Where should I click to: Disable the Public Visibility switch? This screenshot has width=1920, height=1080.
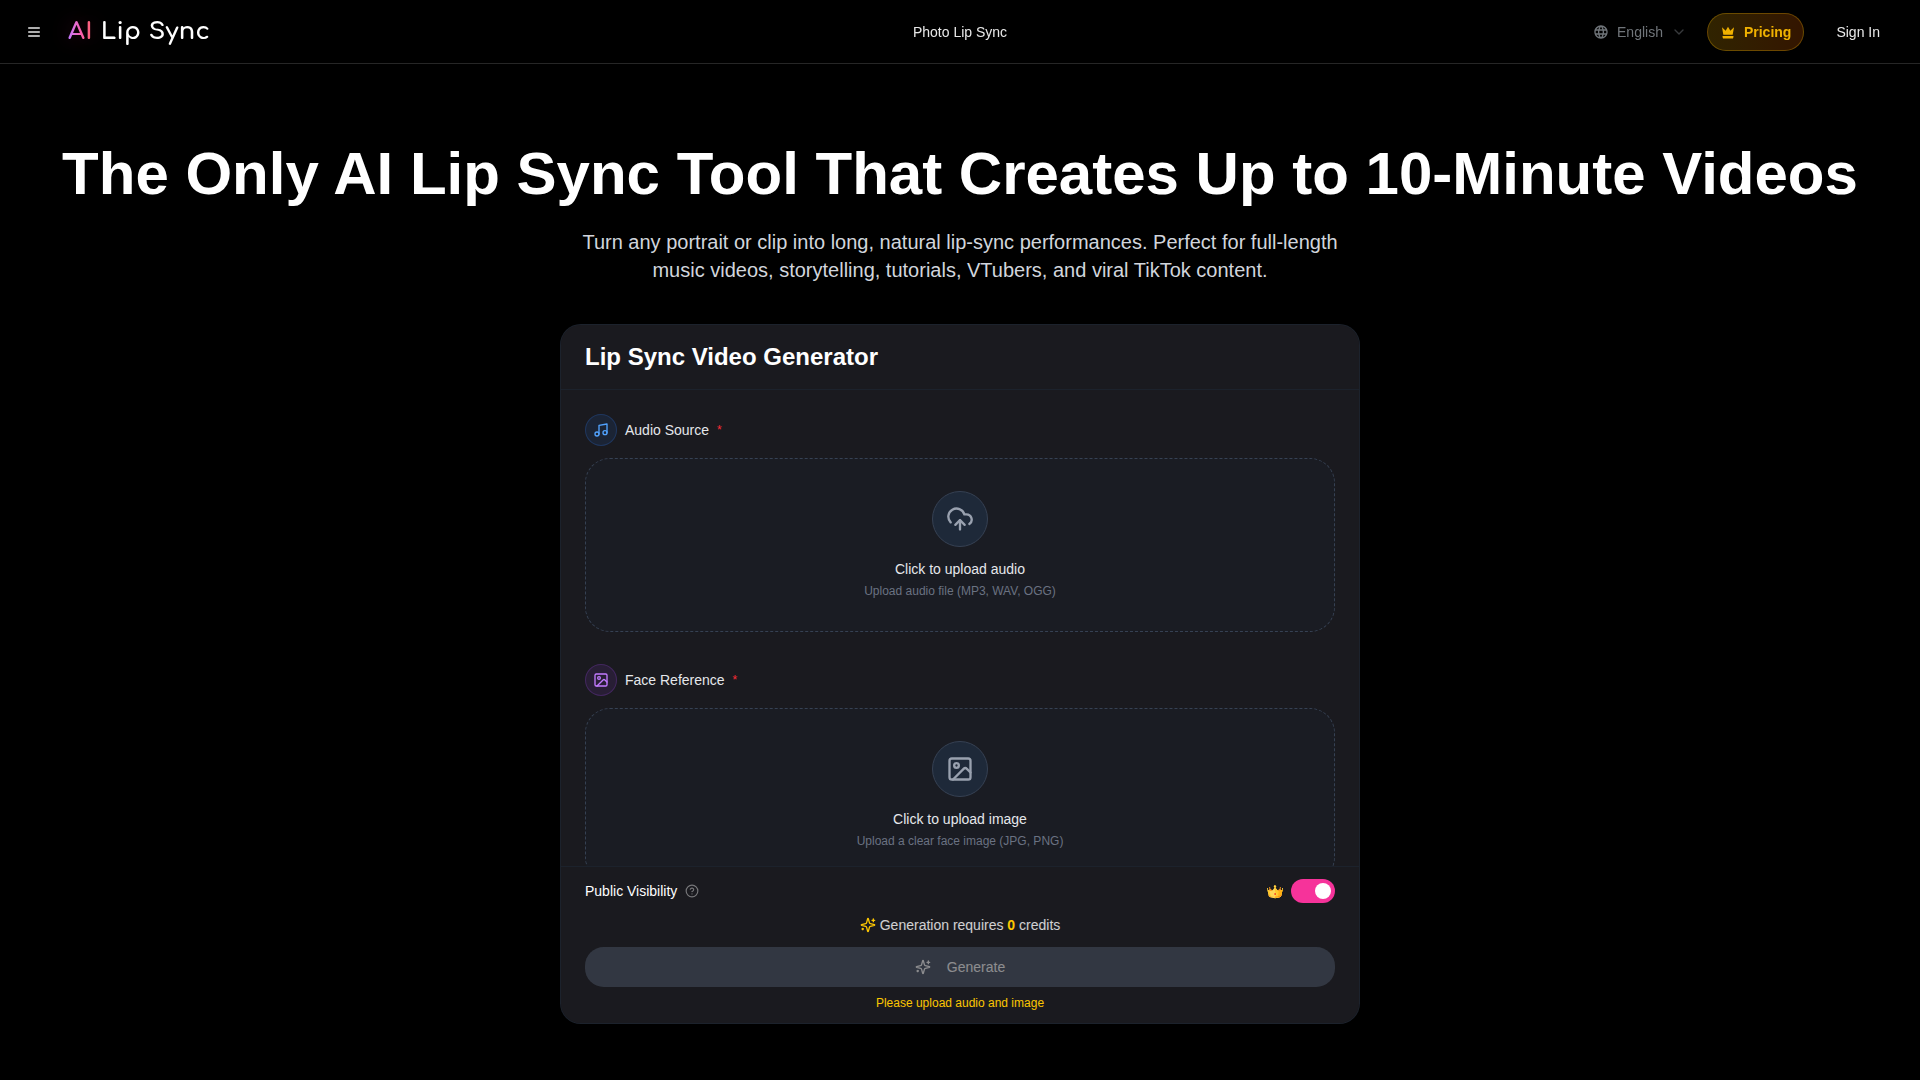pyautogui.click(x=1312, y=891)
